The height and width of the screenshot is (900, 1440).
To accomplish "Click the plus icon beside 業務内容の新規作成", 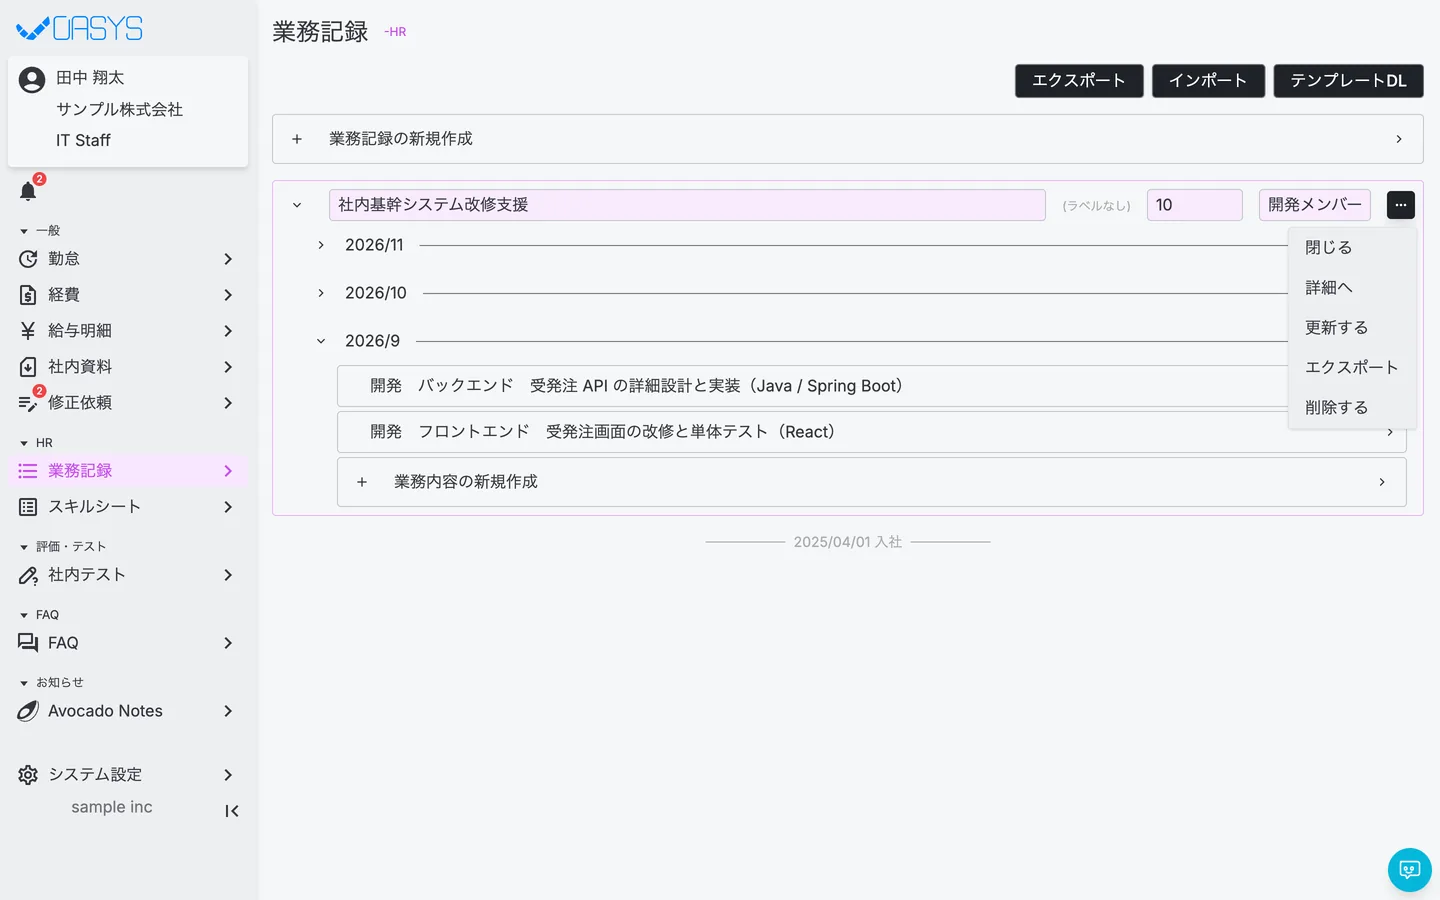I will pos(362,482).
